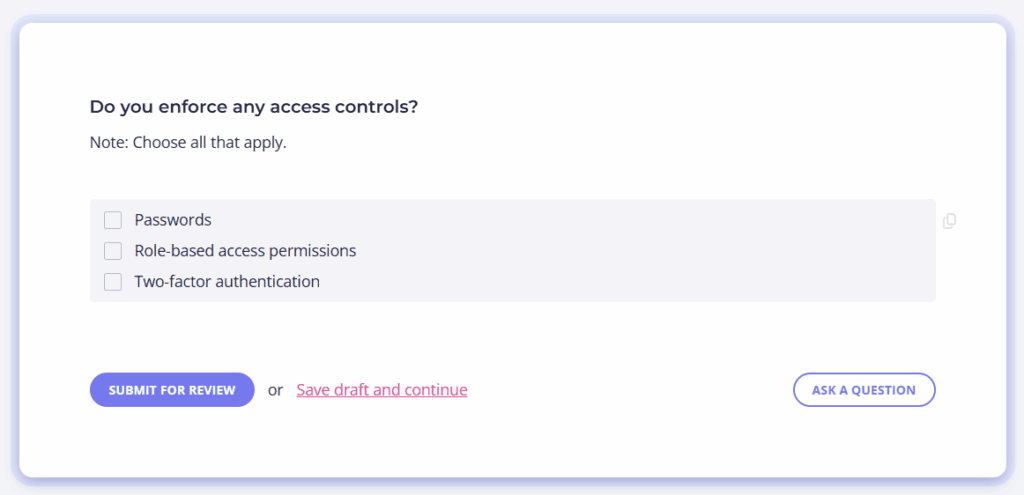Click the Choose all that apply note
1024x495 pixels.
click(x=188, y=143)
